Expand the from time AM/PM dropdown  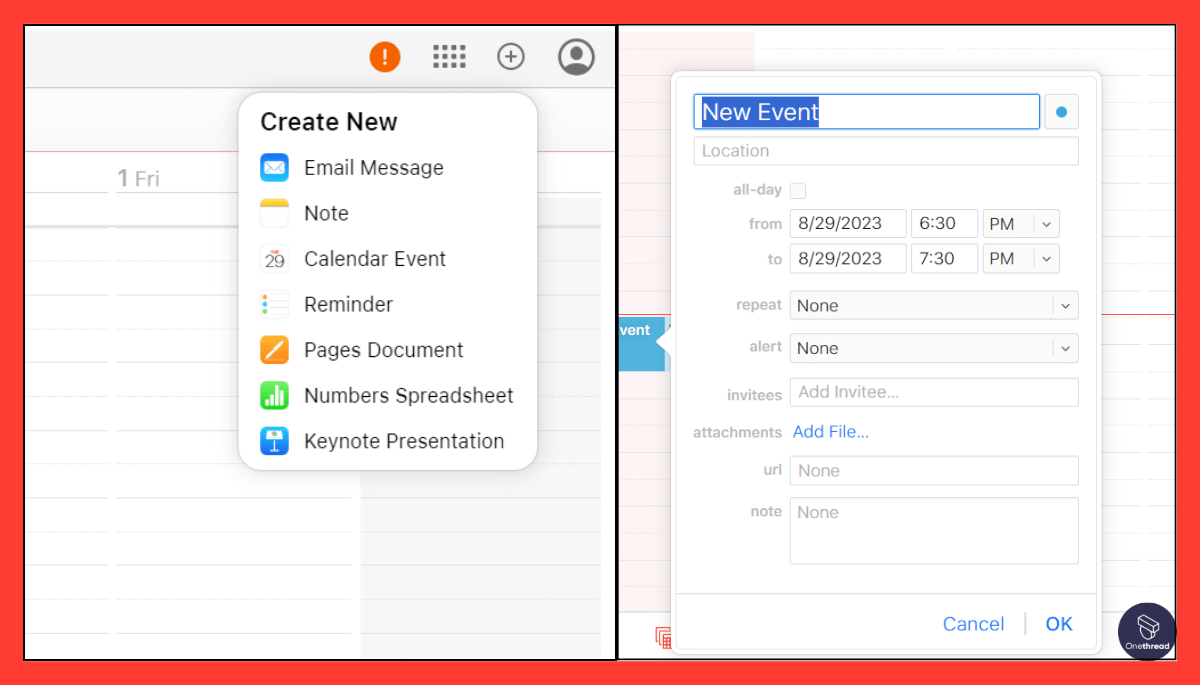point(1020,223)
